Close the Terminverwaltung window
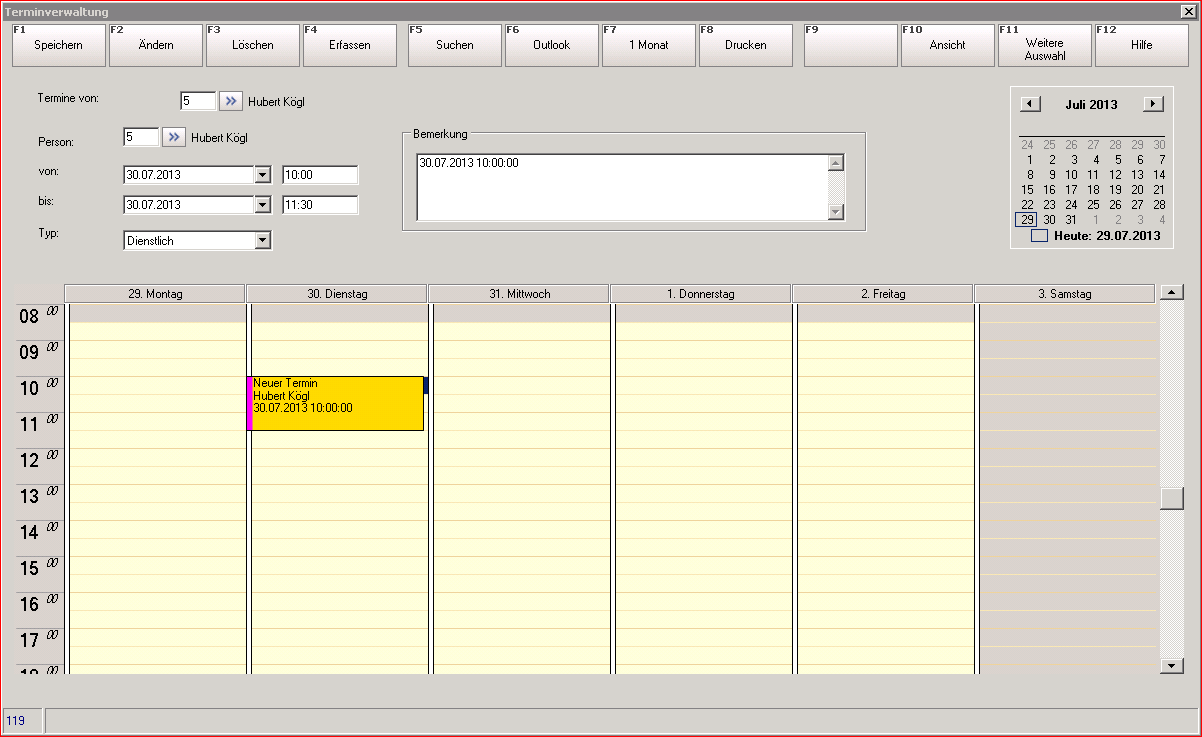Image resolution: width=1202 pixels, height=737 pixels. tap(1190, 11)
